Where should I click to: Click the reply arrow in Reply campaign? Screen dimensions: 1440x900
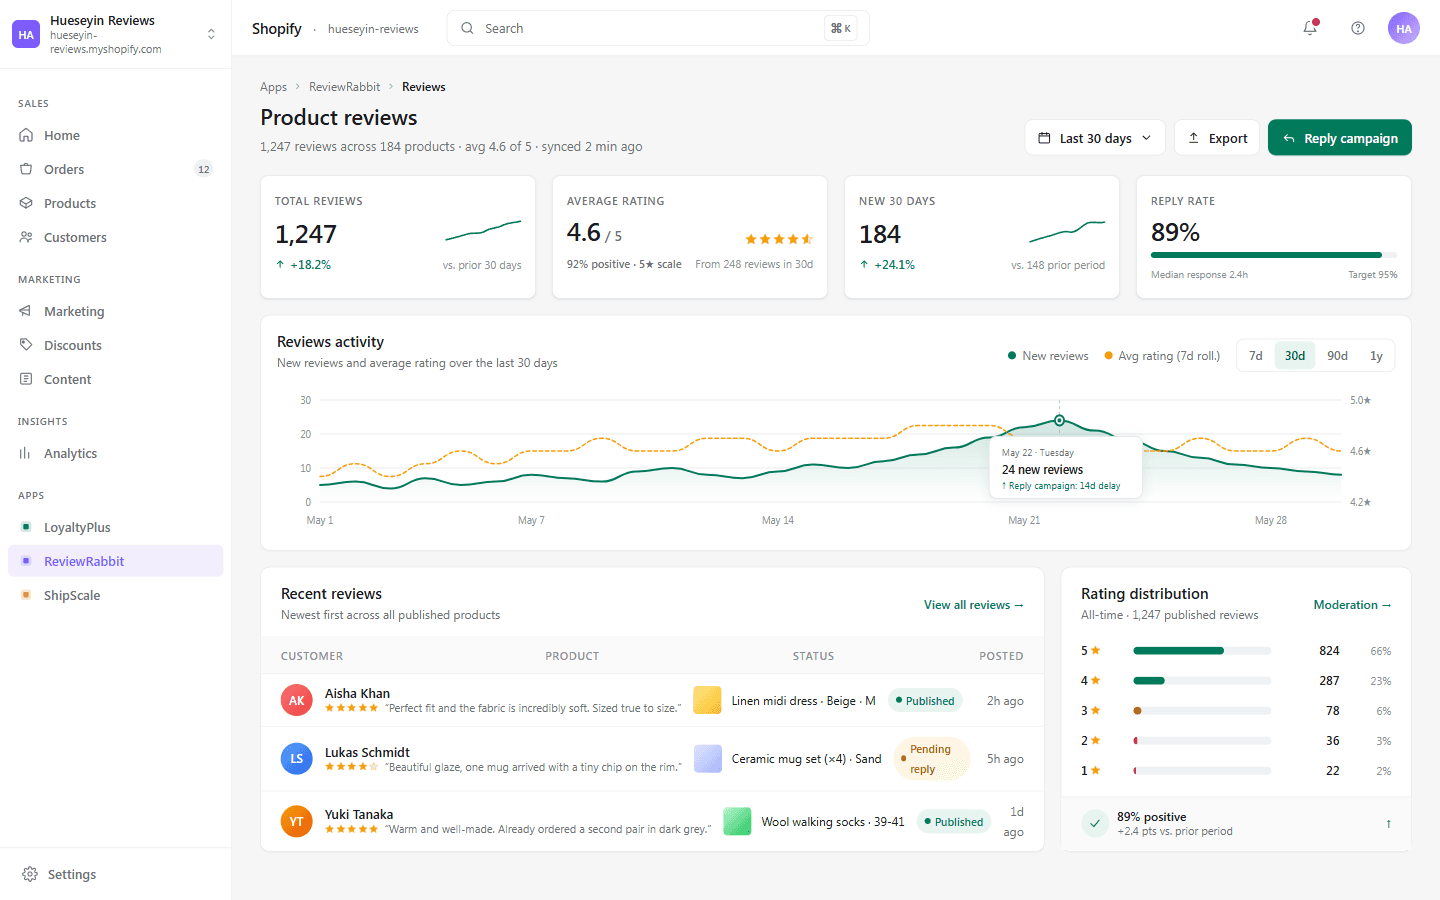(1289, 138)
